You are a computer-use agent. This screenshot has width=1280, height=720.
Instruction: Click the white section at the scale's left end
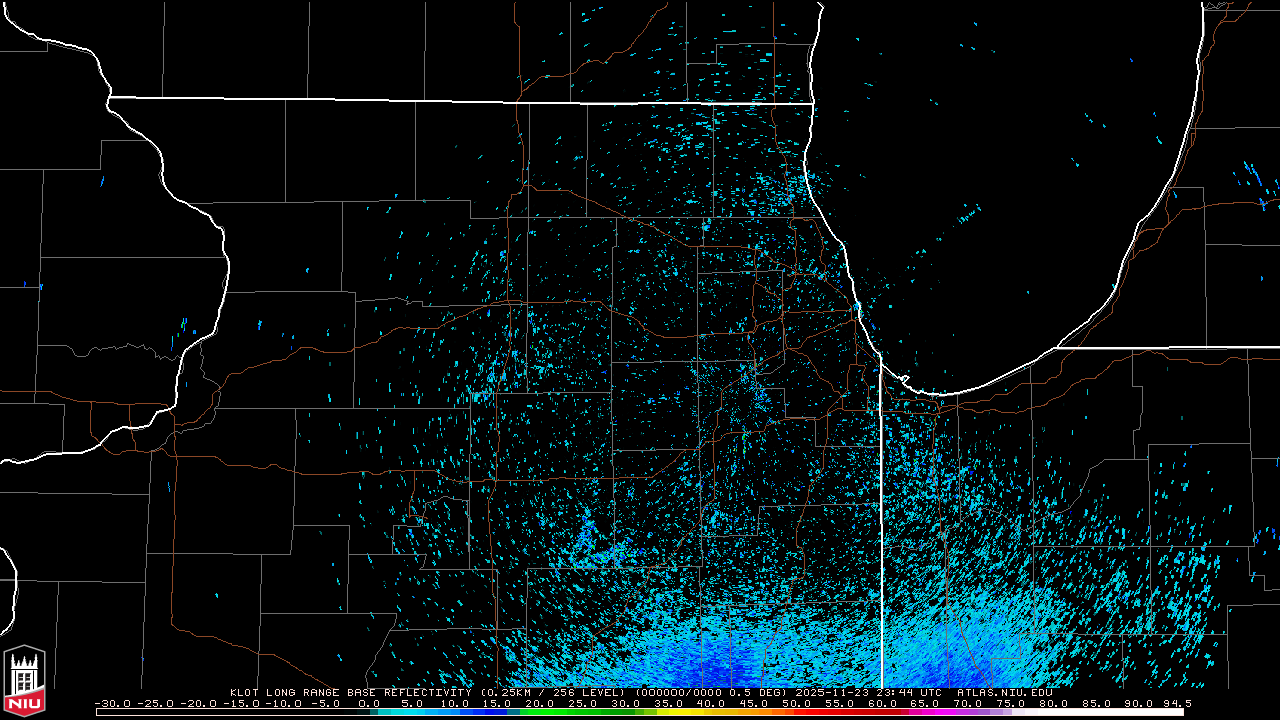200,712
